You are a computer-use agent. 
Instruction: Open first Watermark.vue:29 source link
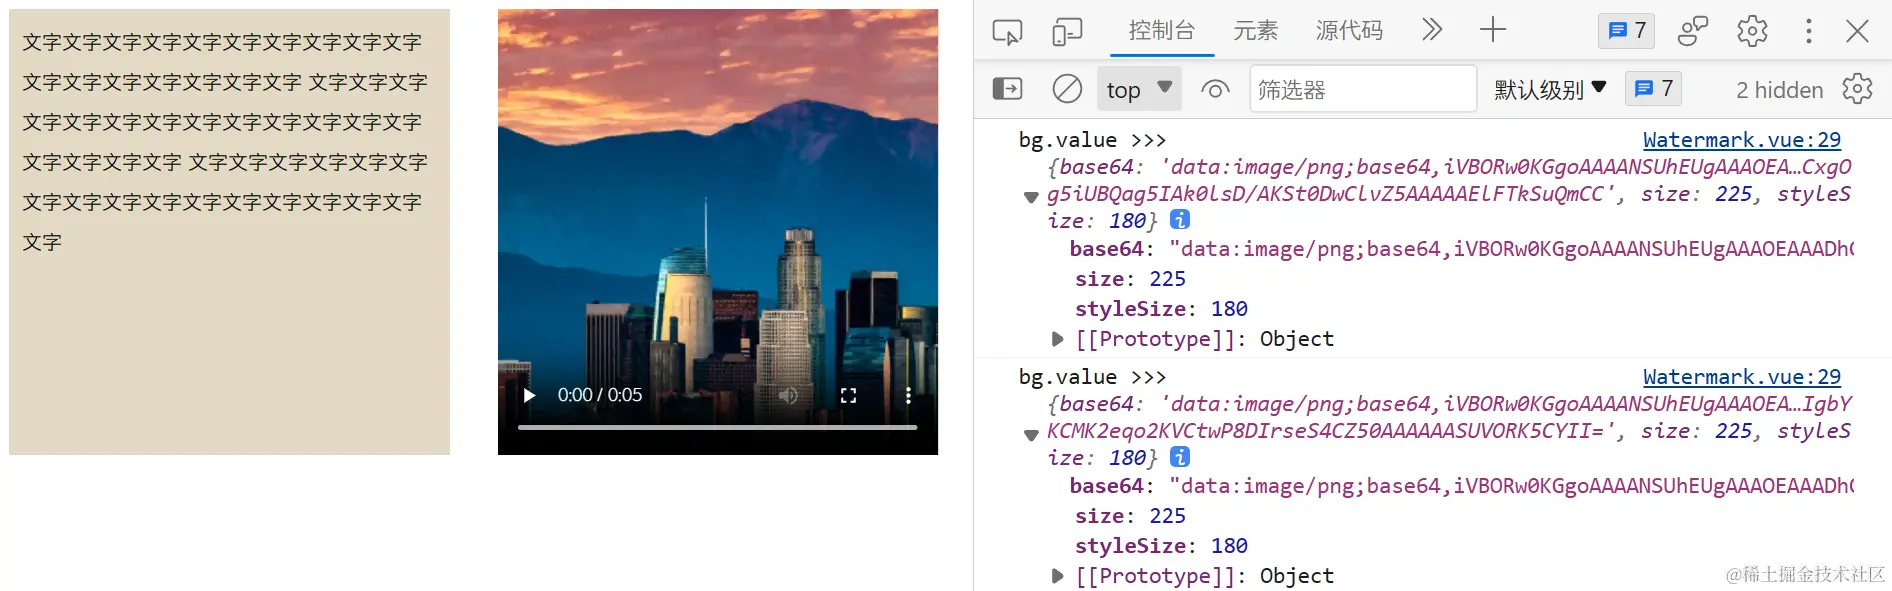point(1741,140)
